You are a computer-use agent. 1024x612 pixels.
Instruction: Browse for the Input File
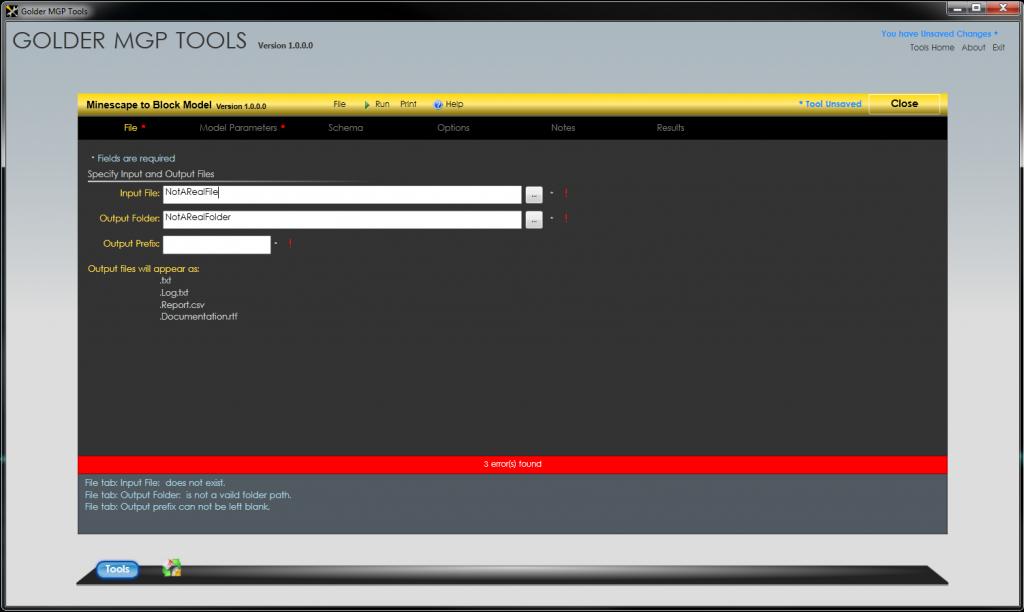[534, 195]
